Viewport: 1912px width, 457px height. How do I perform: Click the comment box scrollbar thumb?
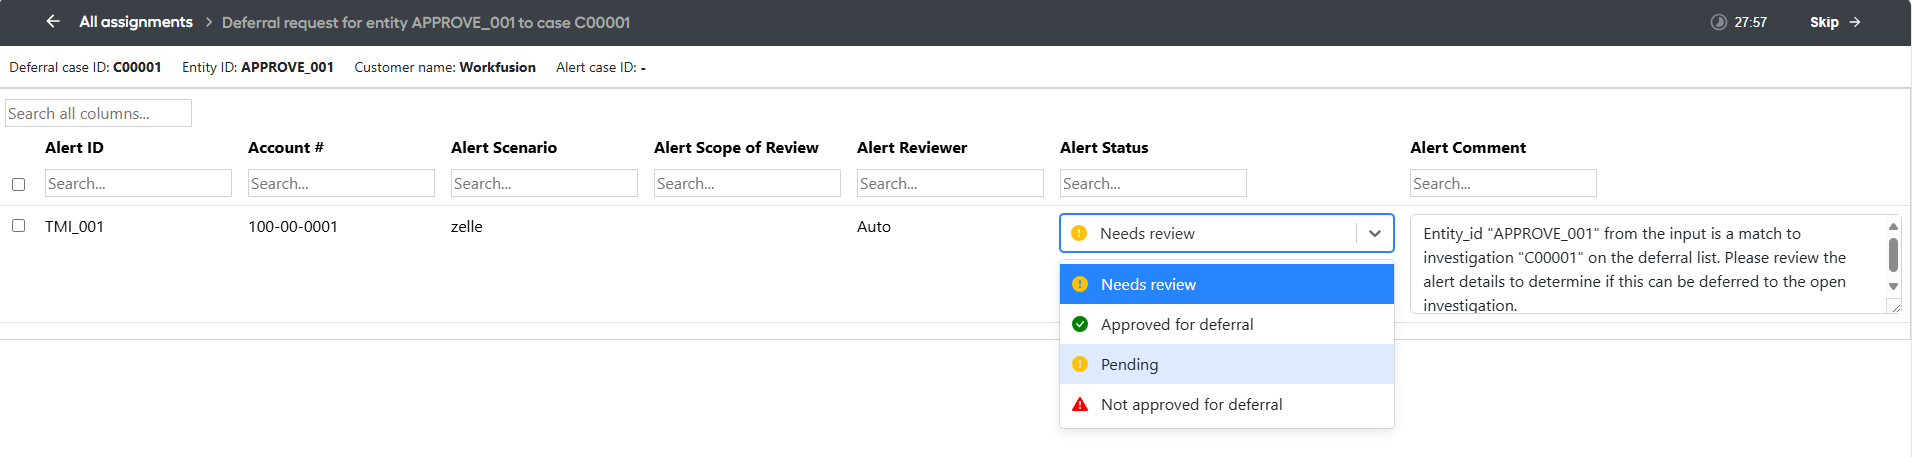click(1893, 254)
